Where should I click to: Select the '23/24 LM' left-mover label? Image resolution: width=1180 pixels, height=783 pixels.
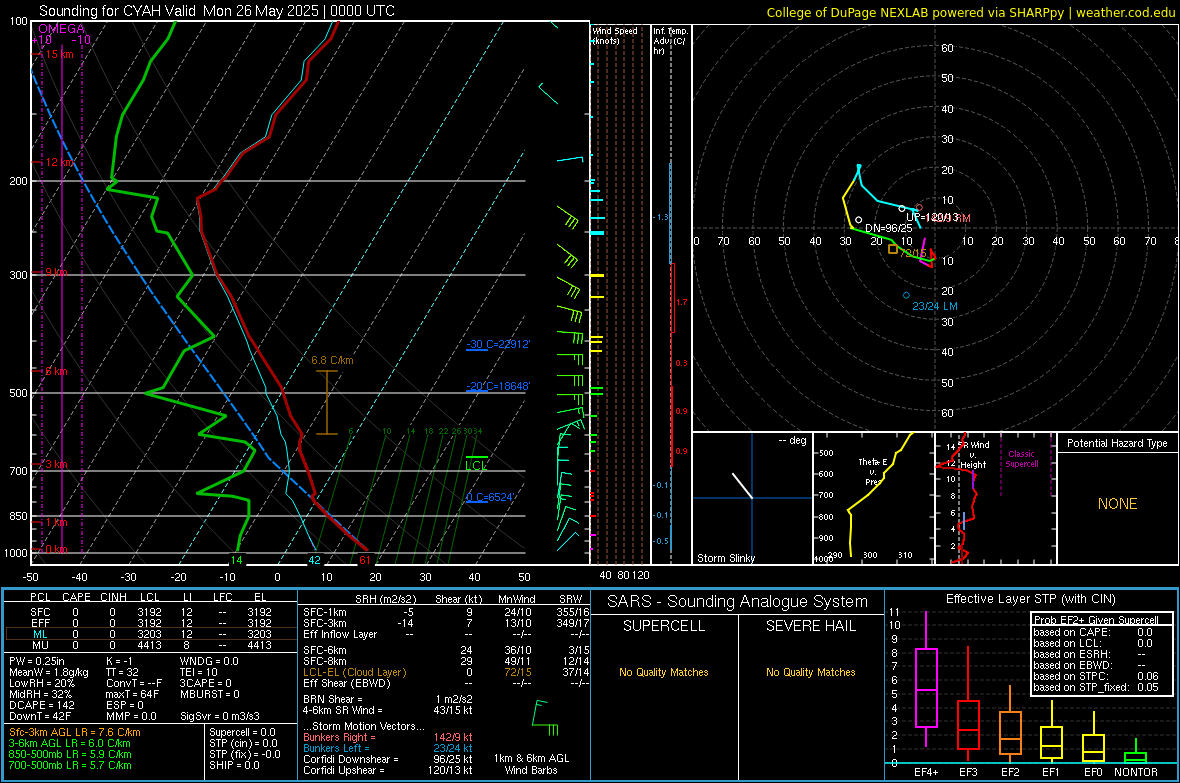pos(935,306)
